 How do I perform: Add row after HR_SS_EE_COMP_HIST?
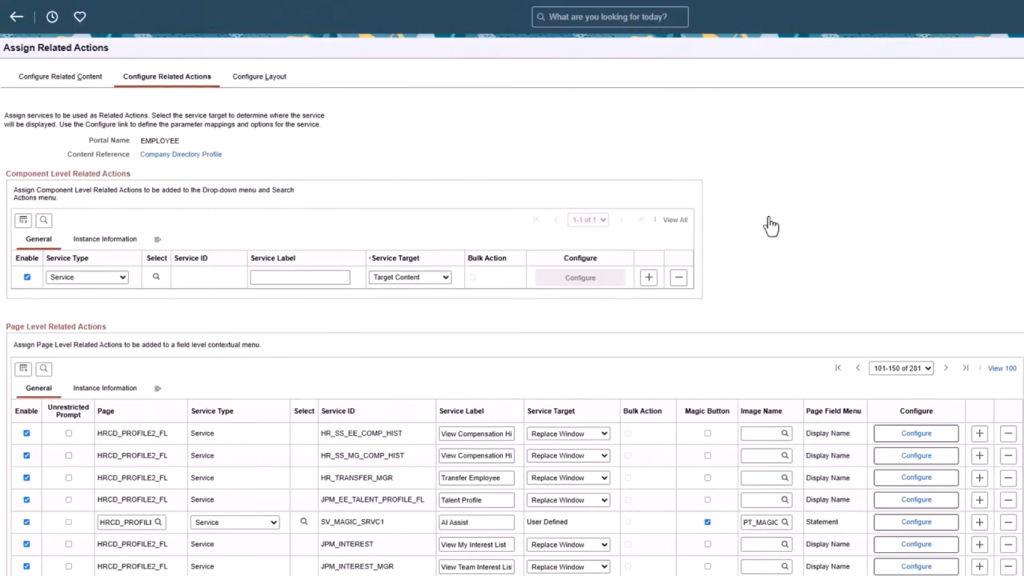(x=980, y=434)
